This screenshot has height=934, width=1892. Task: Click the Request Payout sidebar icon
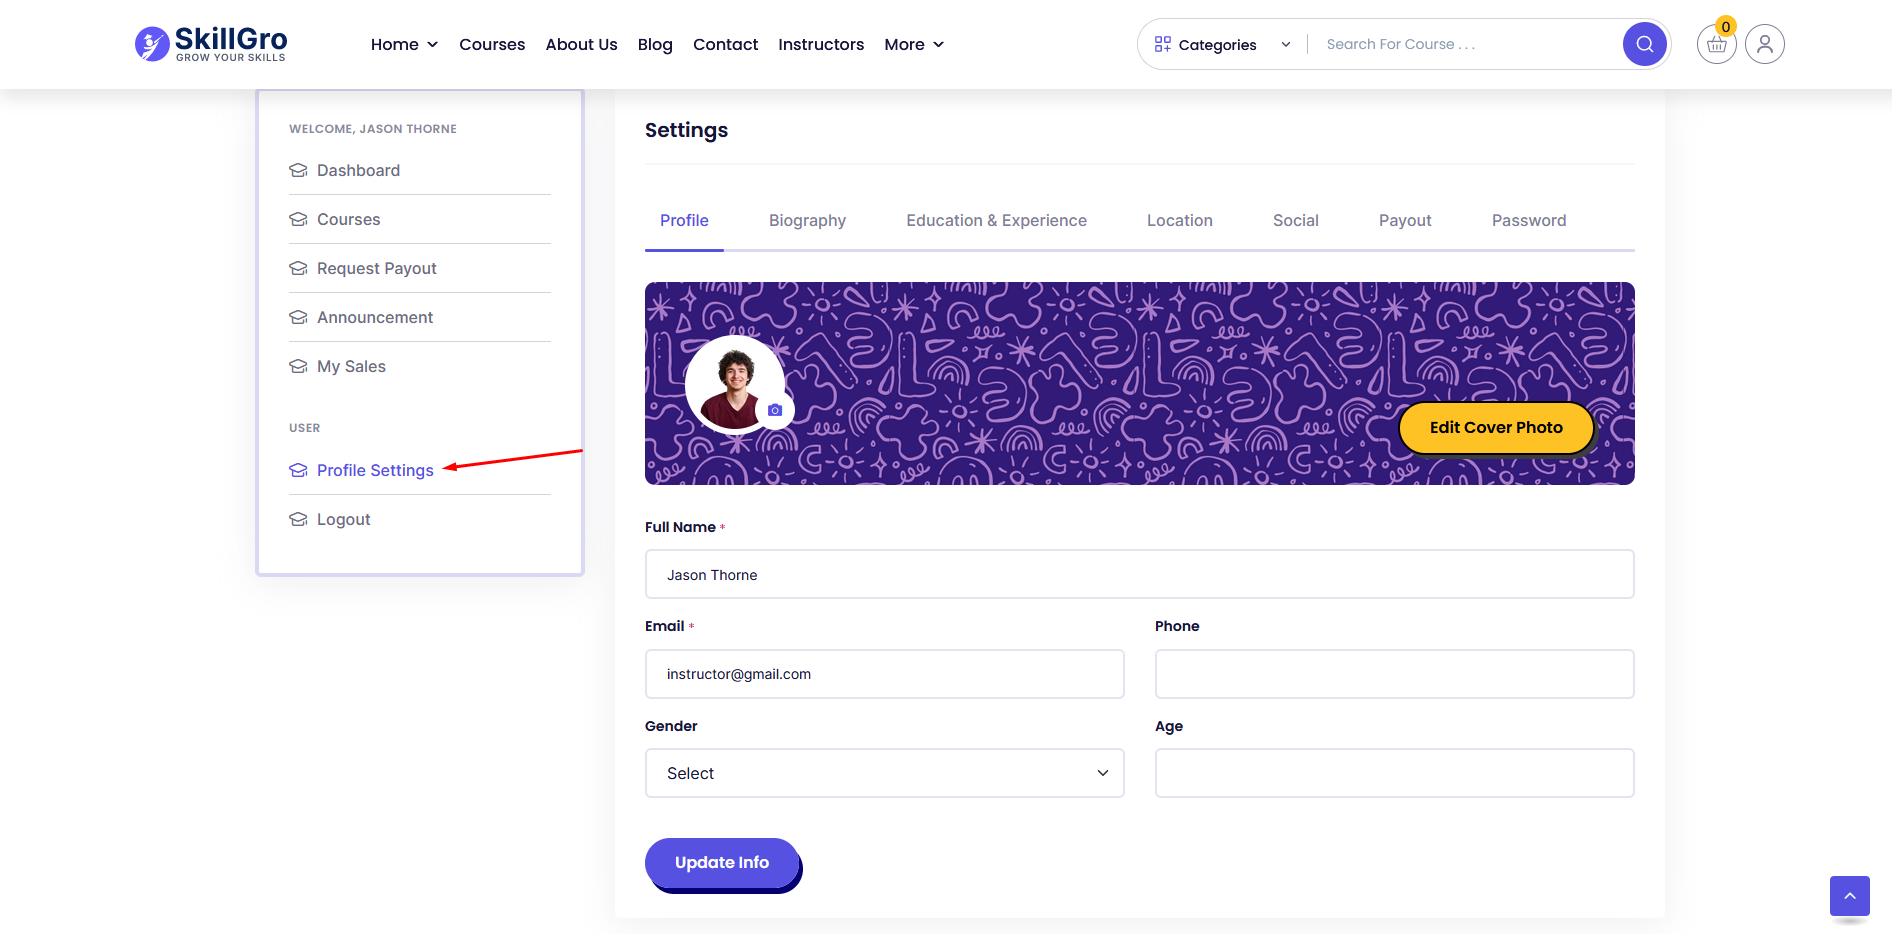[298, 268]
